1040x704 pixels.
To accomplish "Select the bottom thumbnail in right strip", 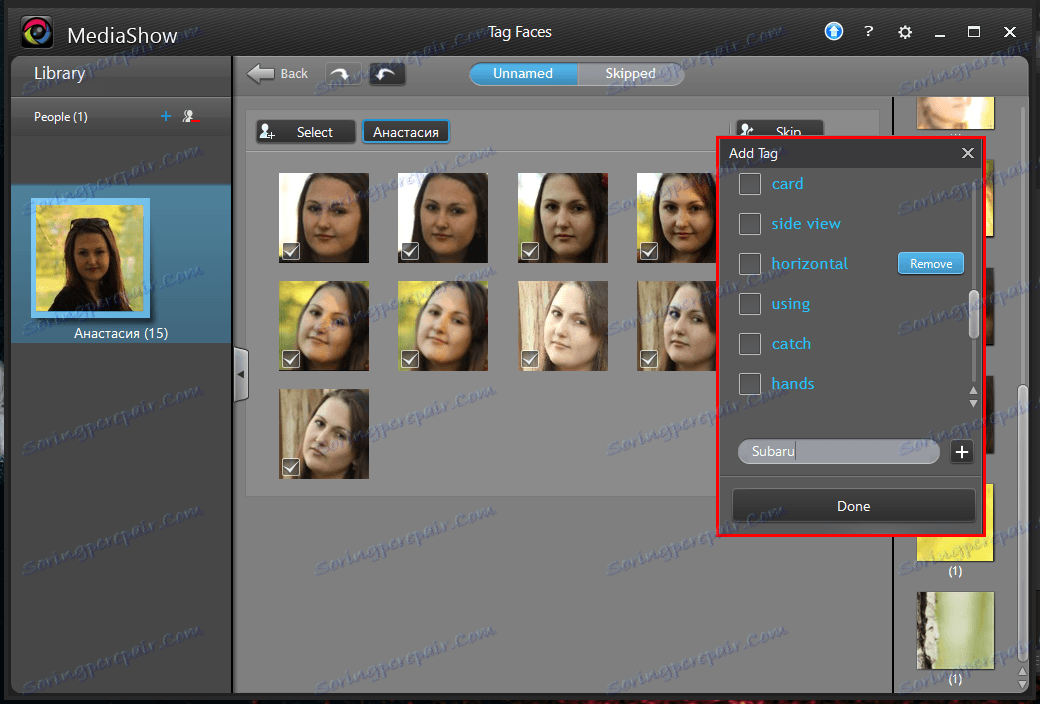I will (x=955, y=630).
